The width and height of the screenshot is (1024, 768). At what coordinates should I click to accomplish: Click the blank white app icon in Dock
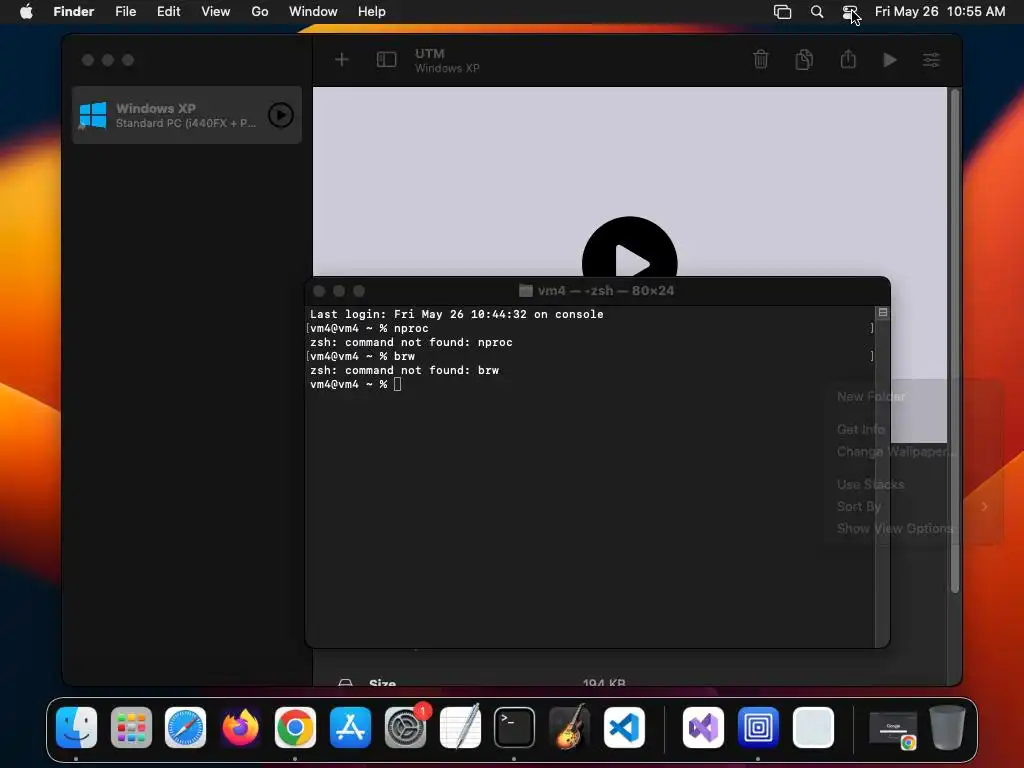coord(813,727)
